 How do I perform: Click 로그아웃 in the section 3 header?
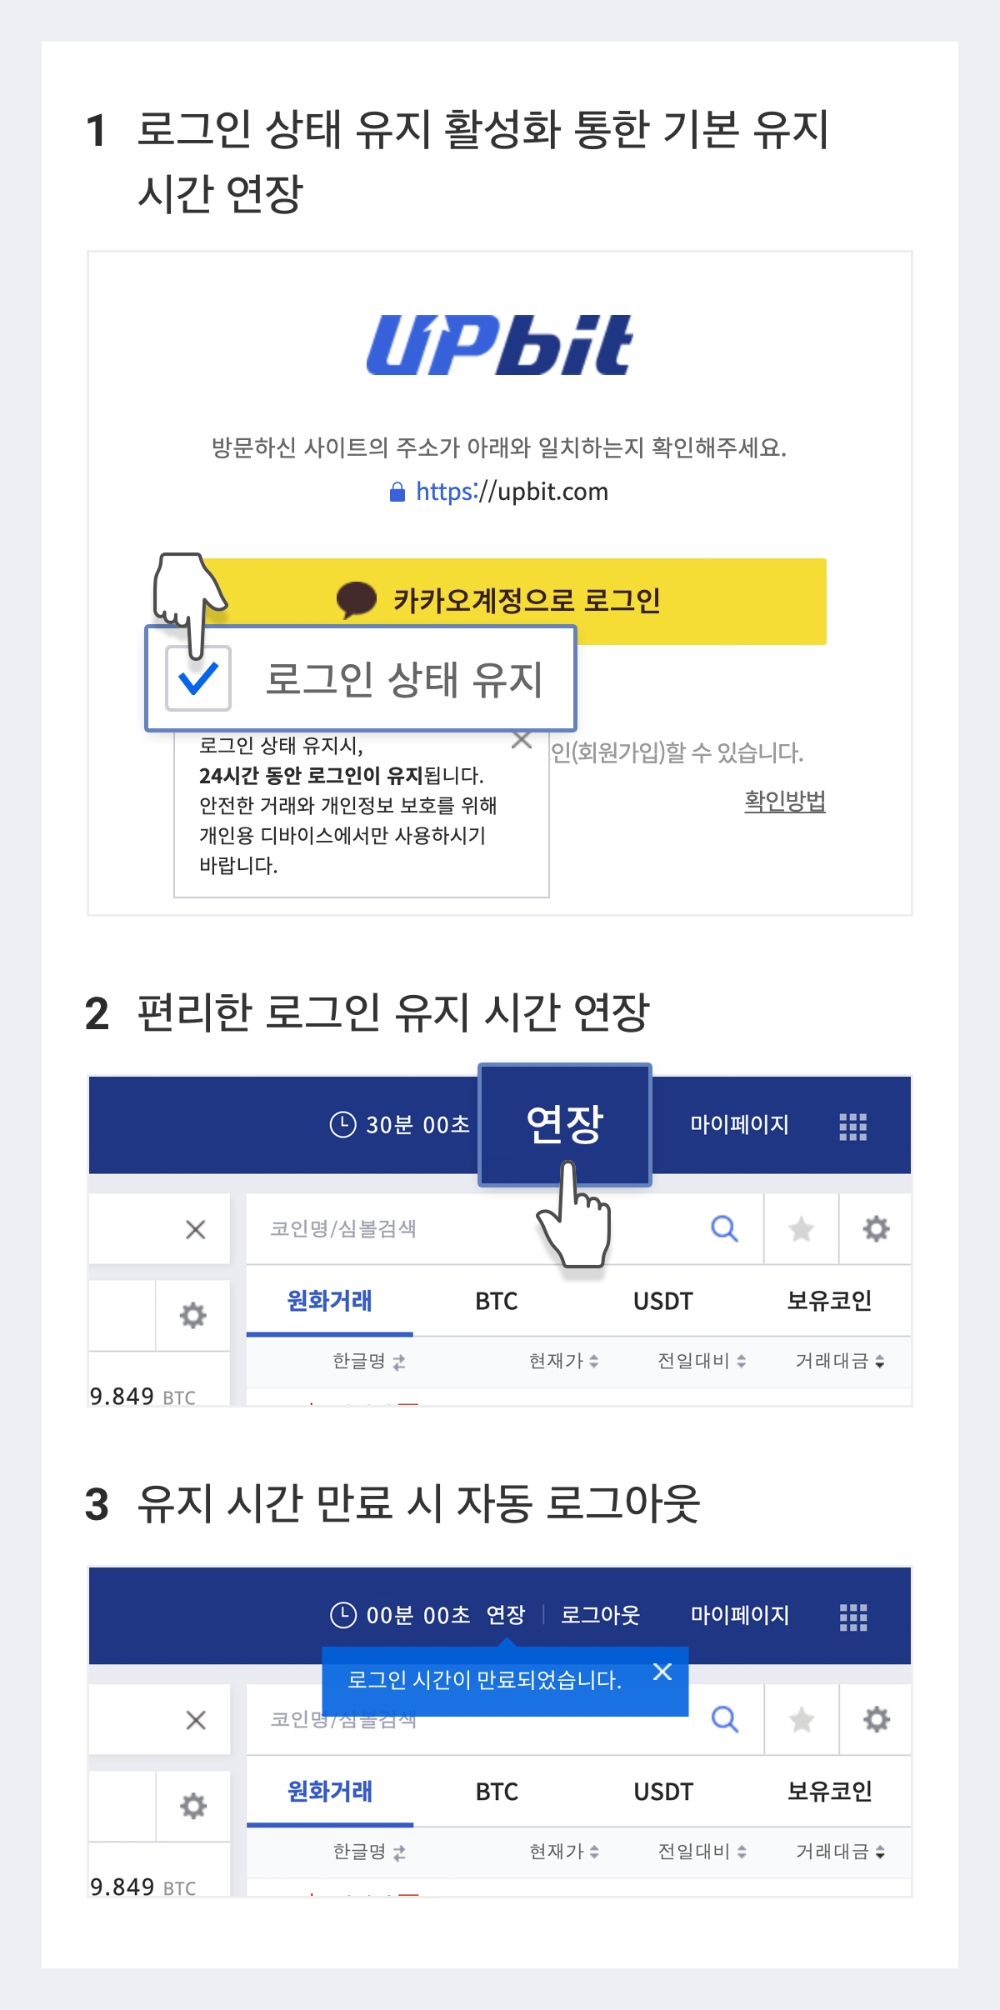click(600, 1615)
